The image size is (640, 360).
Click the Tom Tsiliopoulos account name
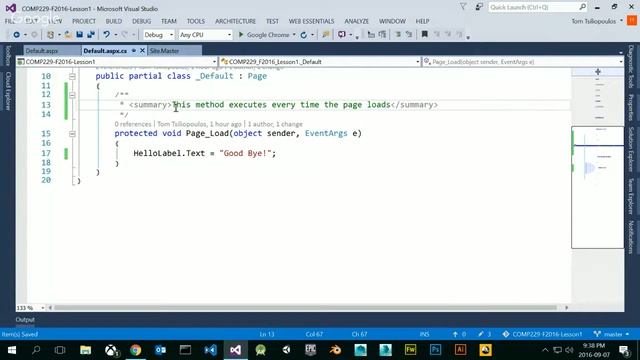[x=593, y=21]
